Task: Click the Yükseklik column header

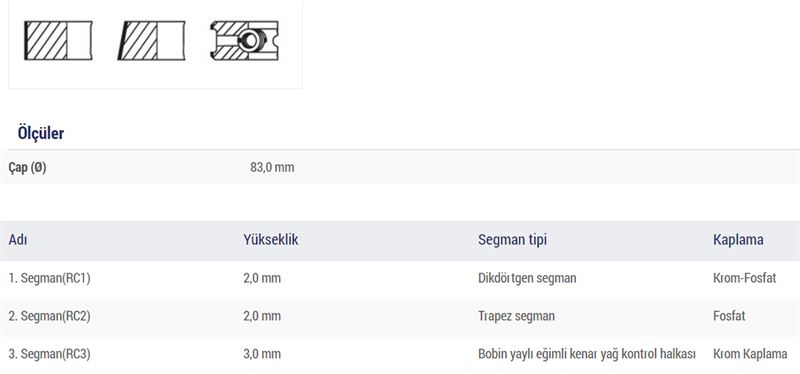Action: [271, 240]
